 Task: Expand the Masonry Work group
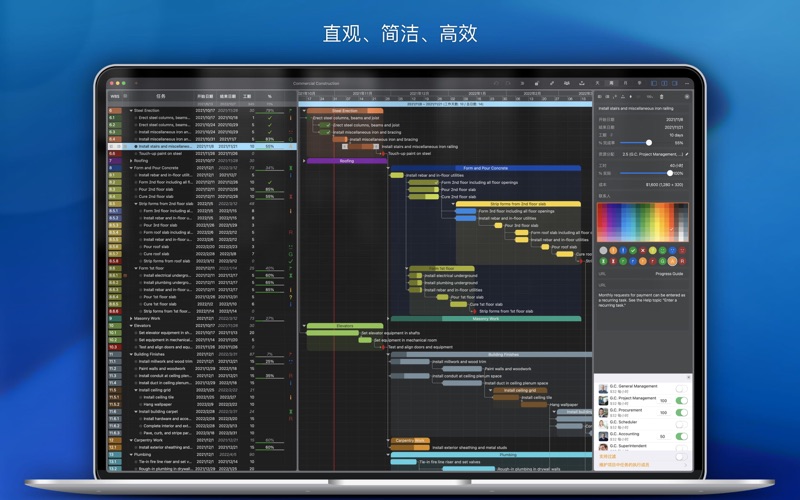tap(131, 318)
